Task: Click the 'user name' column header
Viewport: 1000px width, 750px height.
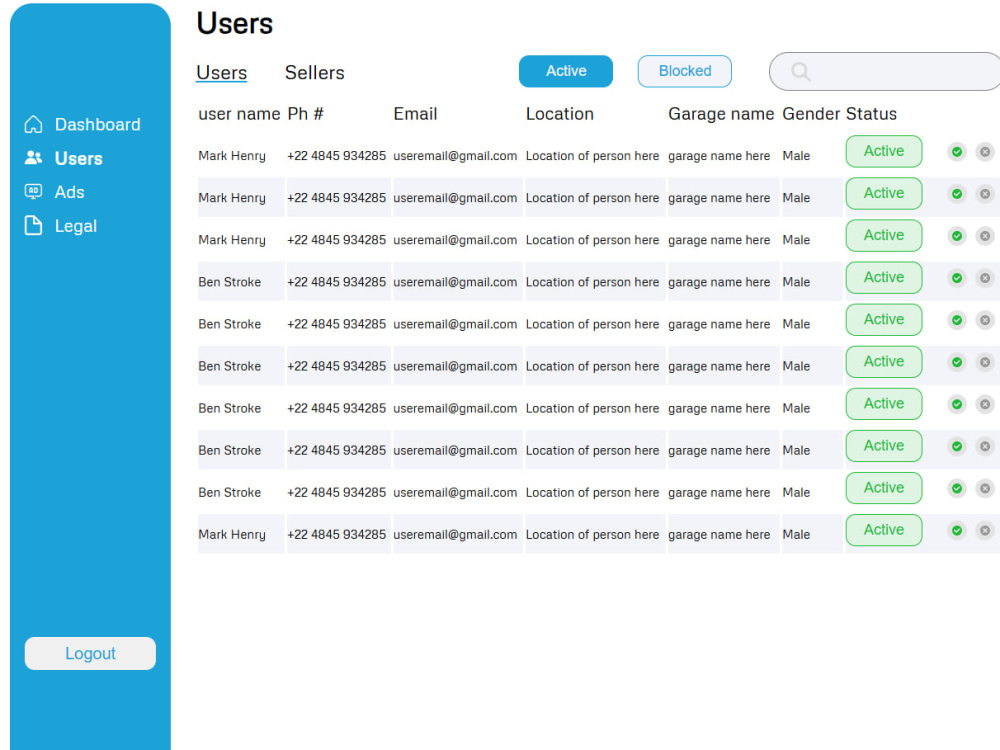Action: pyautogui.click(x=239, y=114)
